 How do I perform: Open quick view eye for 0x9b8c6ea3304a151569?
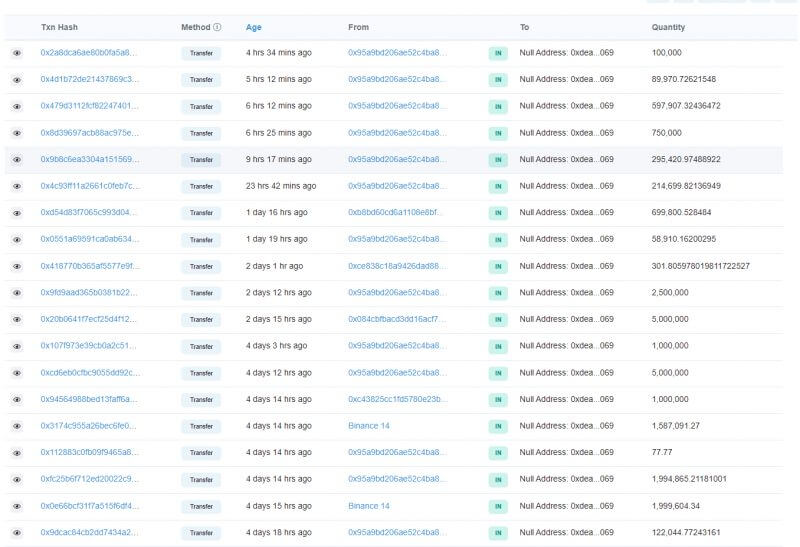tap(17, 160)
